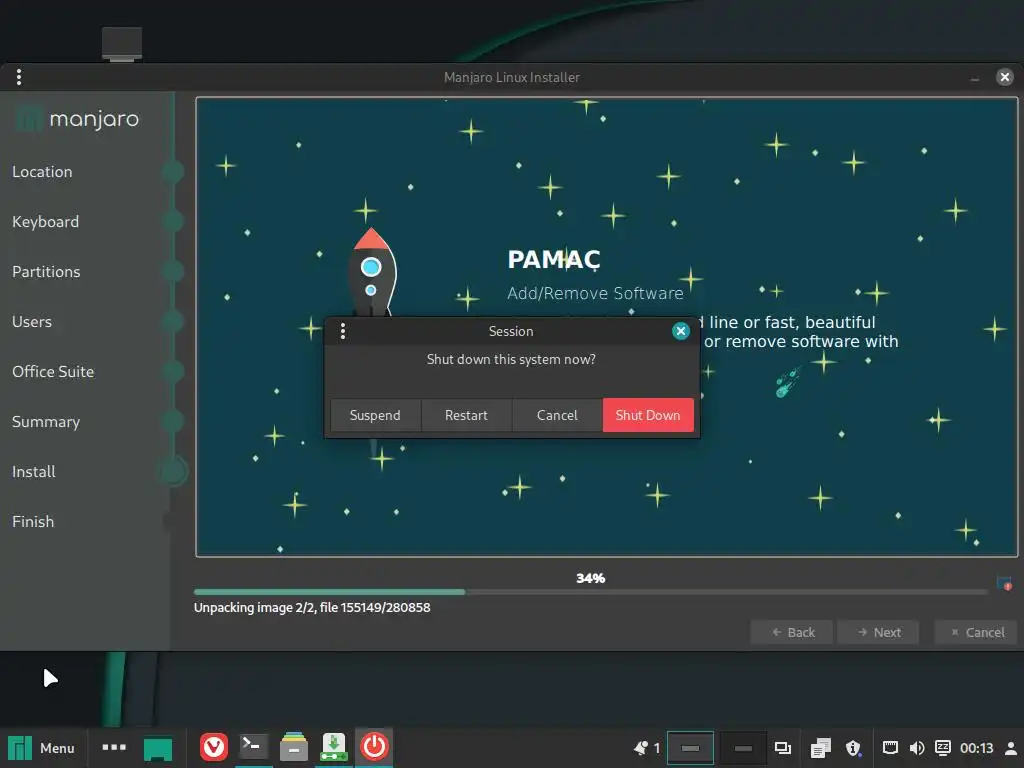Image resolution: width=1024 pixels, height=768 pixels.
Task: Select the Finish step in sidebar
Action: click(x=33, y=522)
